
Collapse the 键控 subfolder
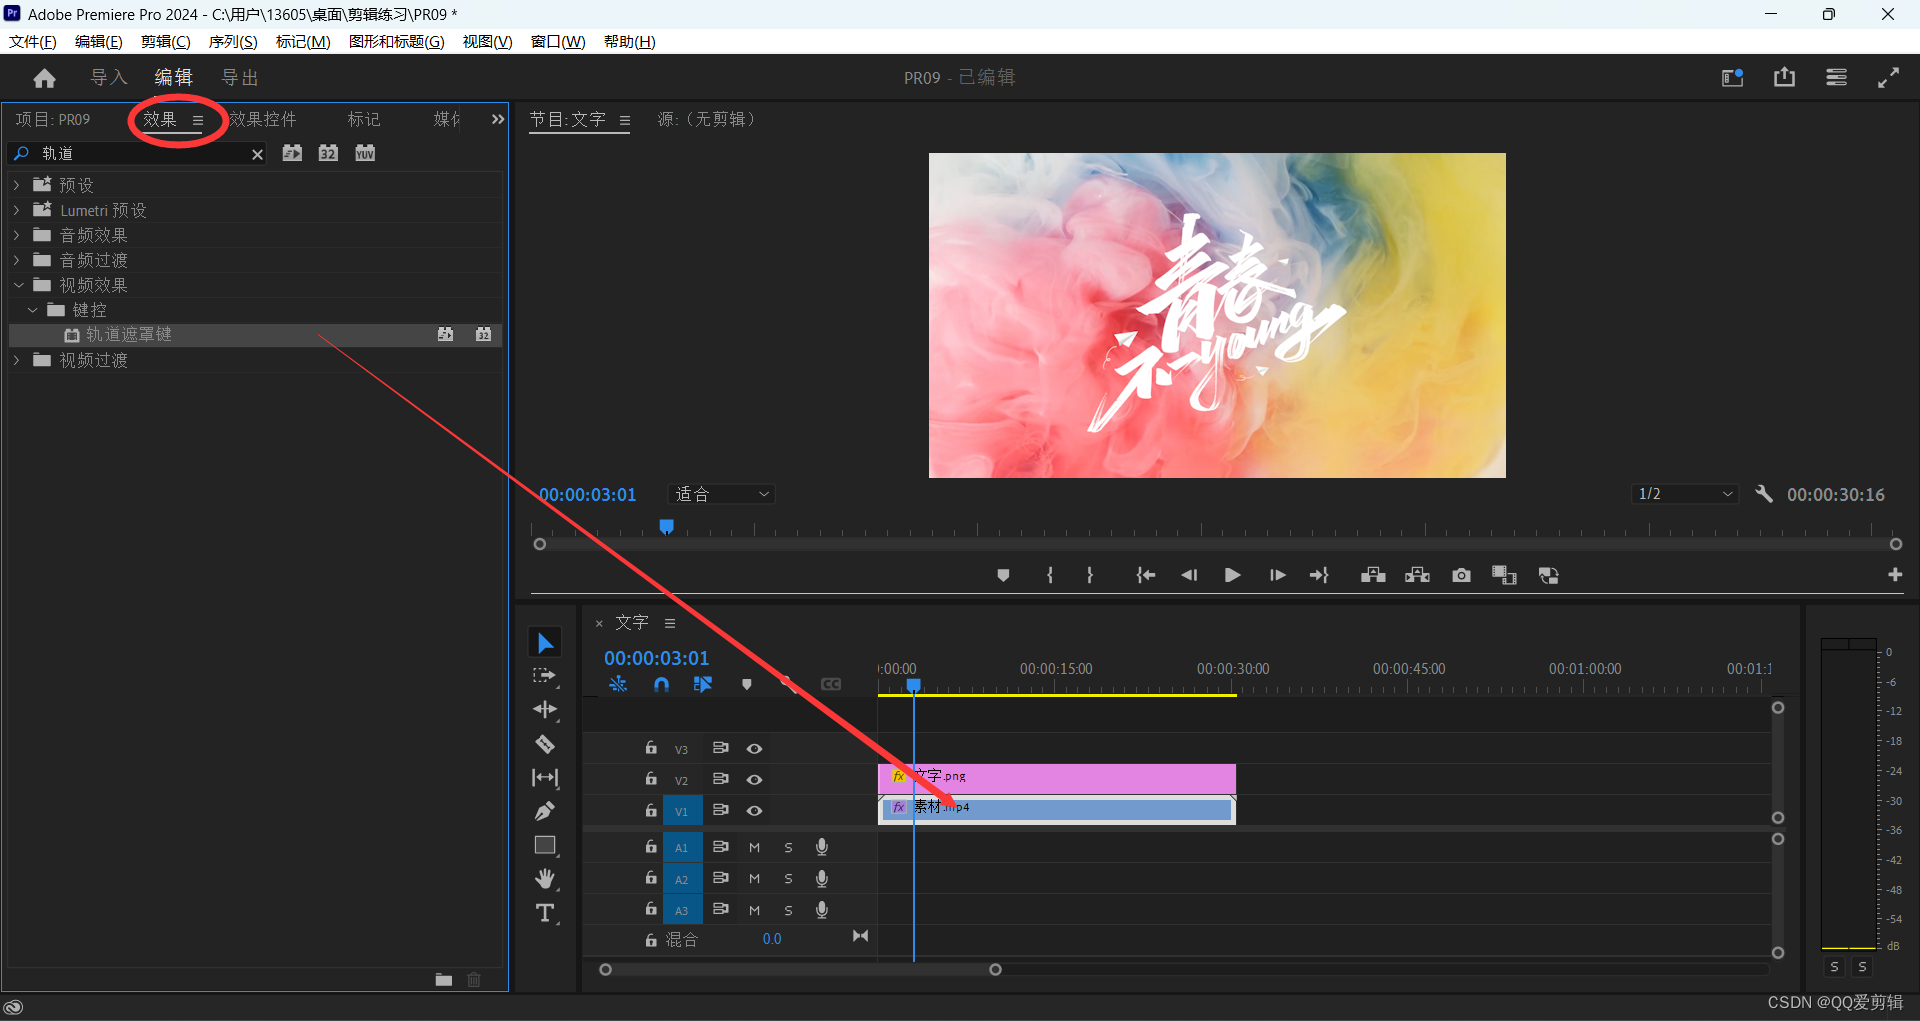tap(33, 310)
